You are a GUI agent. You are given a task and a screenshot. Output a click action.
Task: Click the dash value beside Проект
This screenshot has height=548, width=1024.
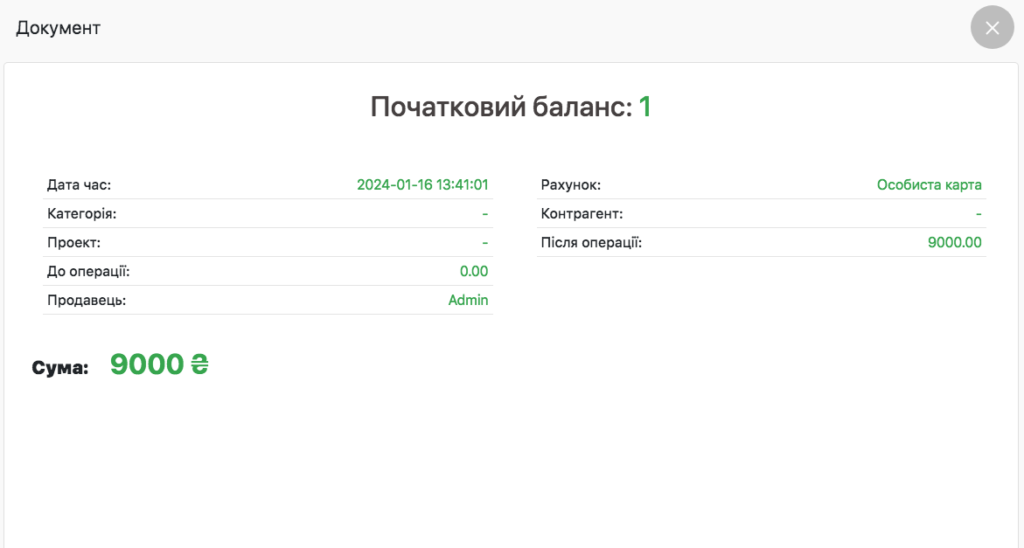coord(484,243)
